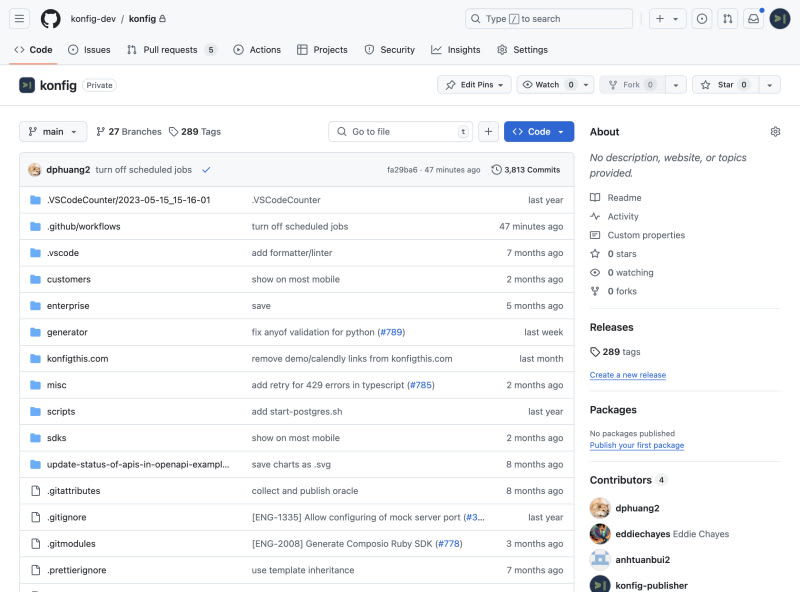Viewport: 800px width, 592px height.
Task: Open the generator folder
Action: (x=67, y=332)
